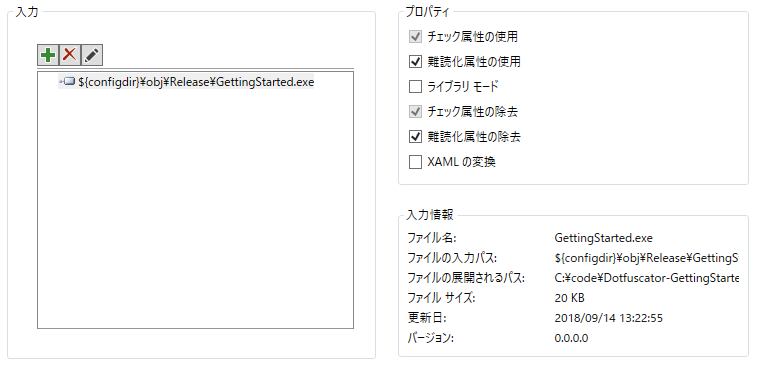The height and width of the screenshot is (367, 759).
Task: Click the red X remove input icon
Action: point(70,55)
